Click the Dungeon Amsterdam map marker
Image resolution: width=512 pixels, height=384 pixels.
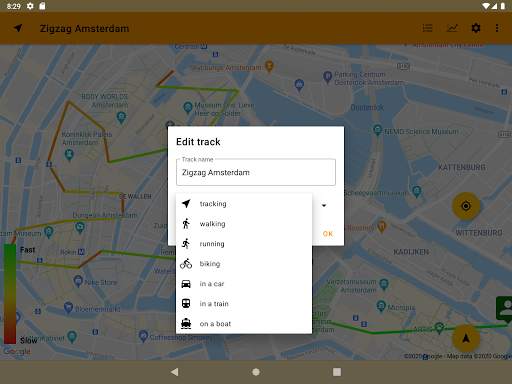[x=80, y=228]
